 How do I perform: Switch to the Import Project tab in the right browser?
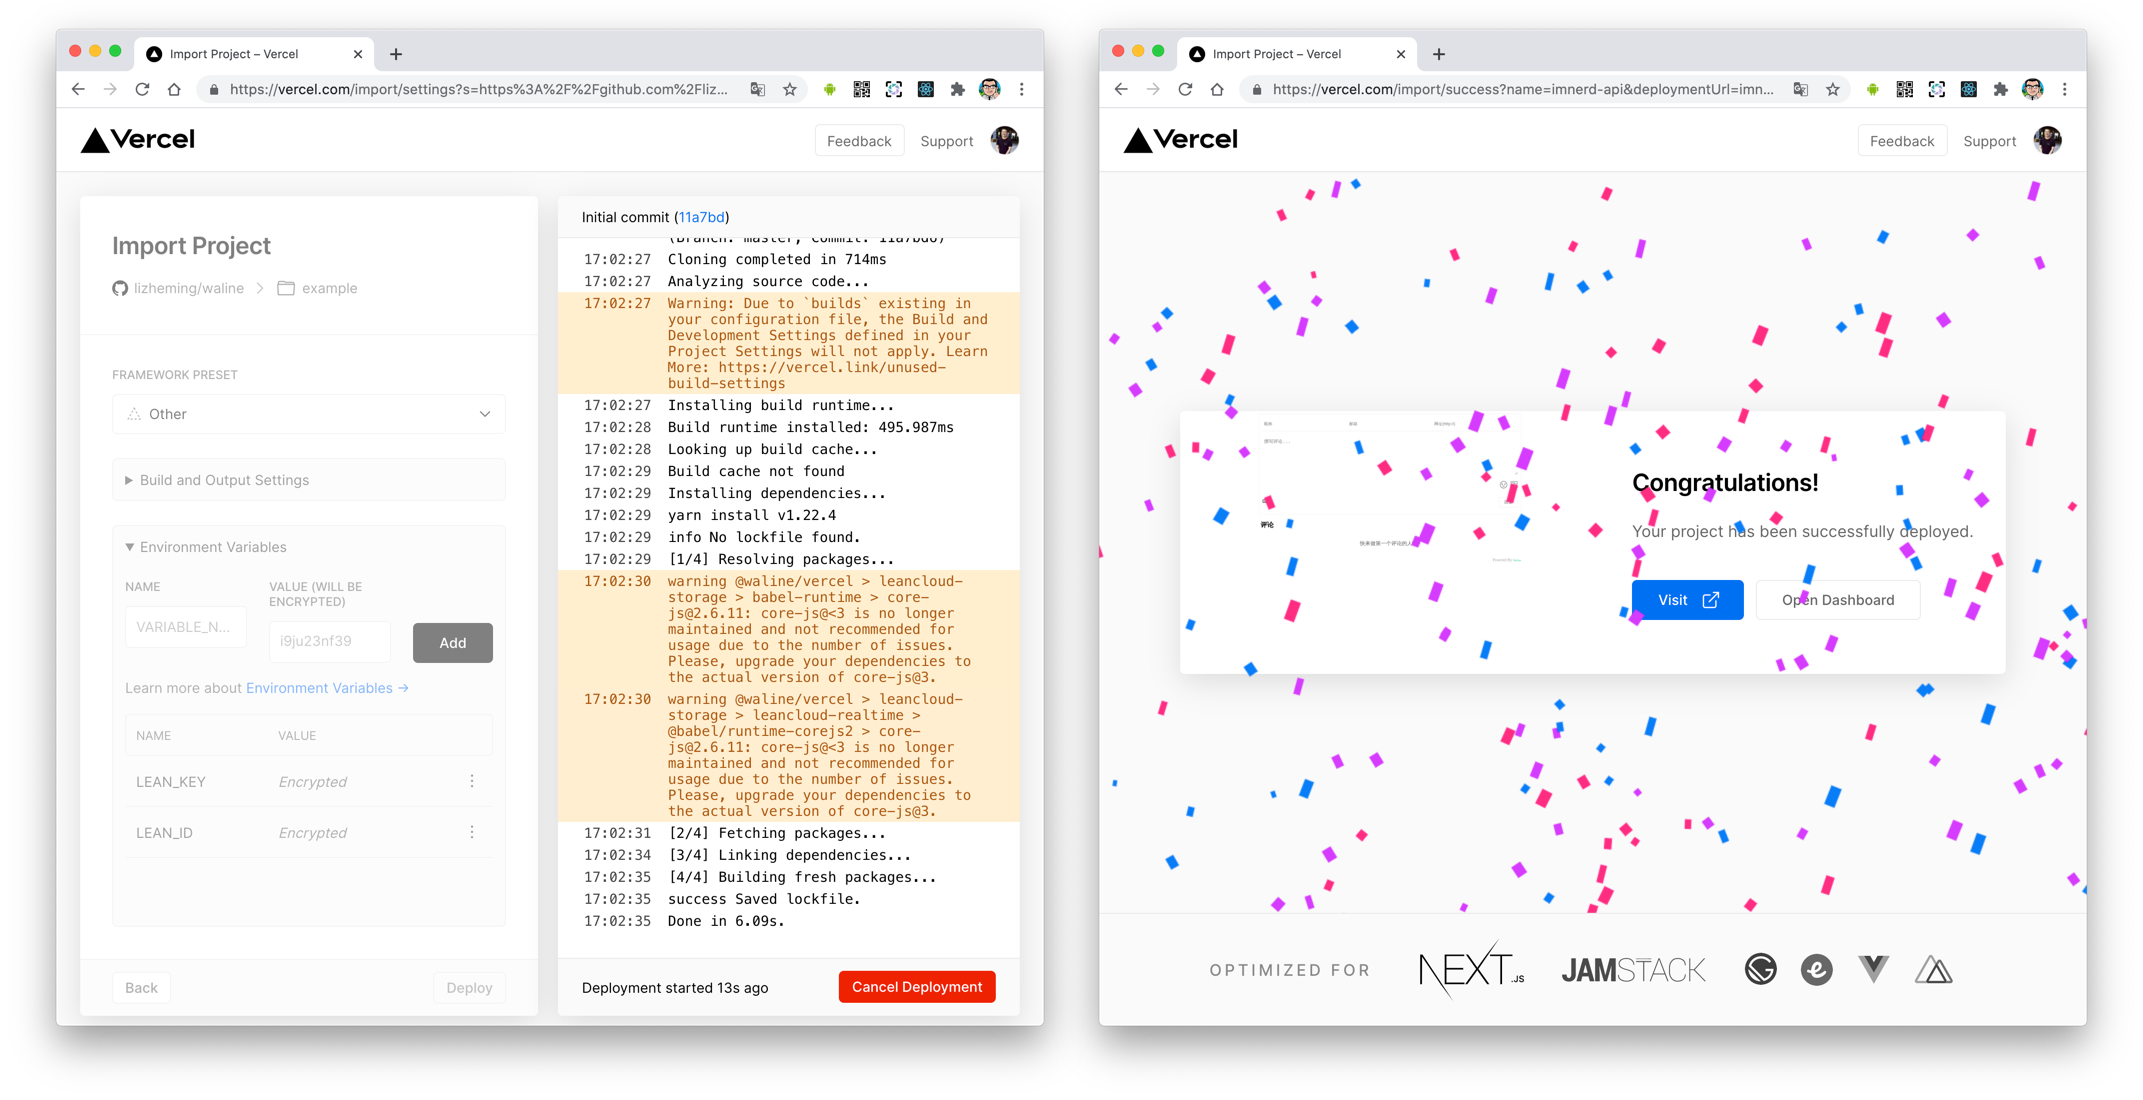coord(1277,54)
